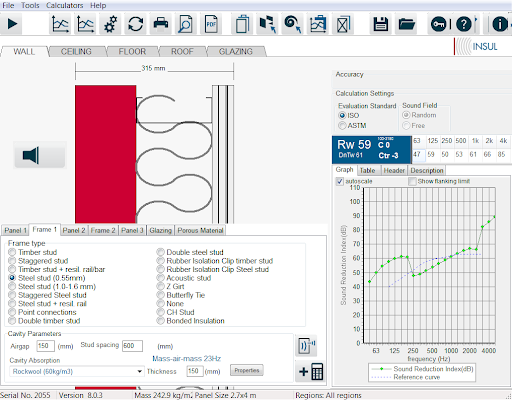Open the plus calculator icon

point(311,371)
